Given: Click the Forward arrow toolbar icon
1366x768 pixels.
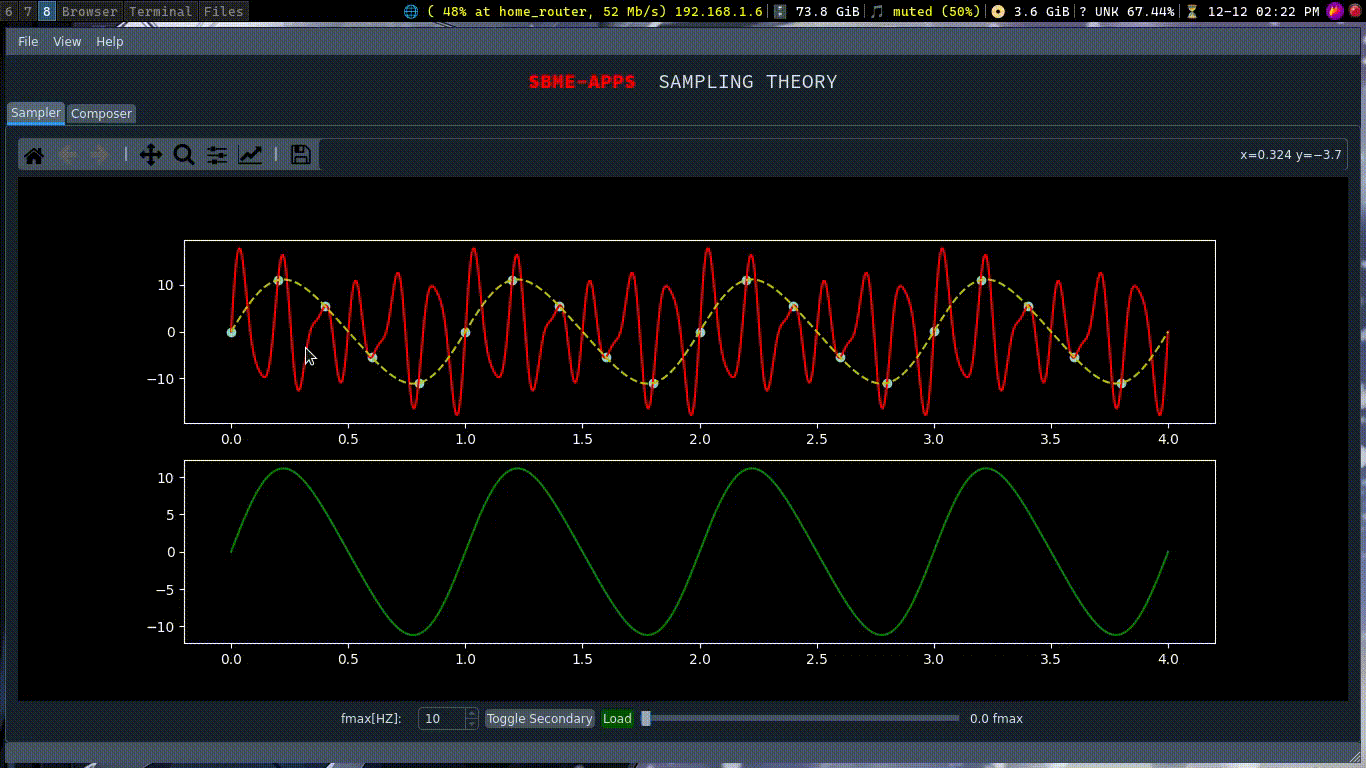Looking at the screenshot, I should point(100,155).
